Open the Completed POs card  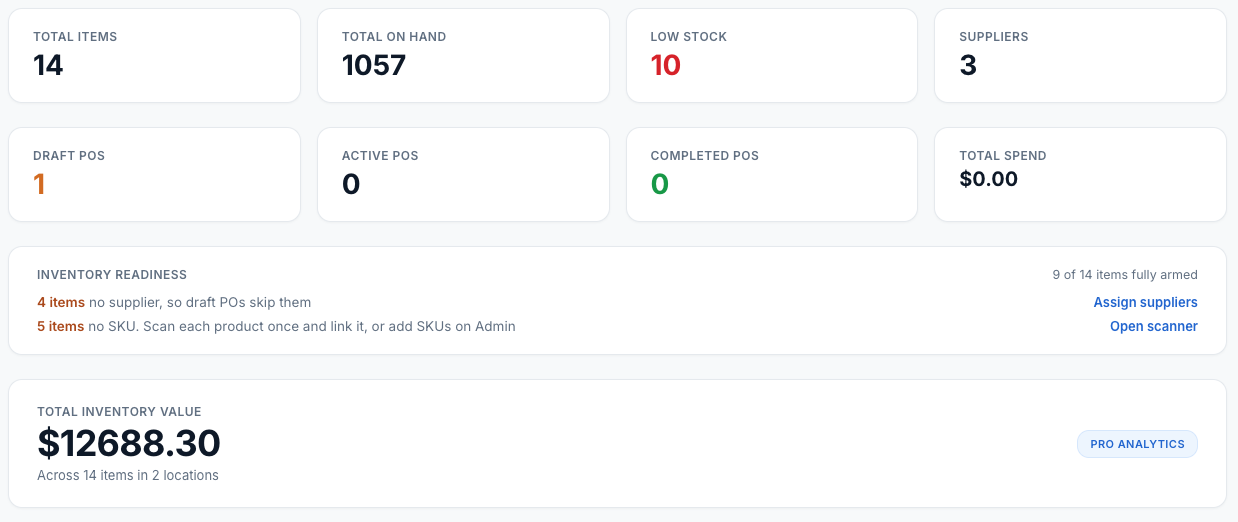pyautogui.click(x=772, y=174)
